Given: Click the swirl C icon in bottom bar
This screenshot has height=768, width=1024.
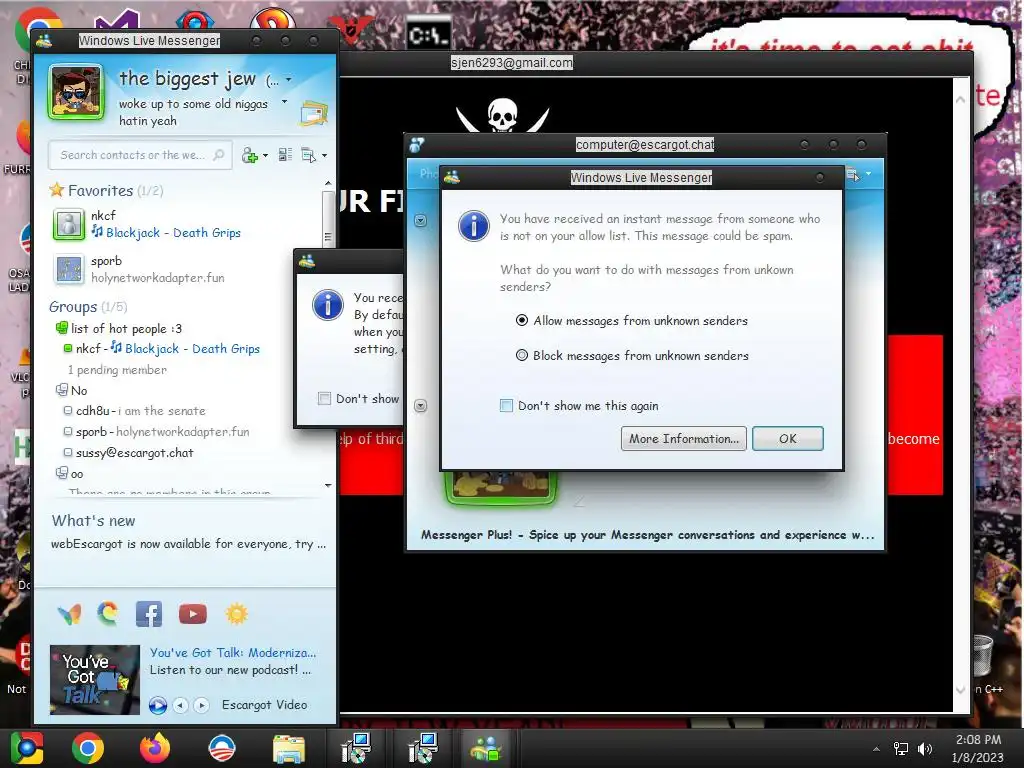Looking at the screenshot, I should coord(108,613).
